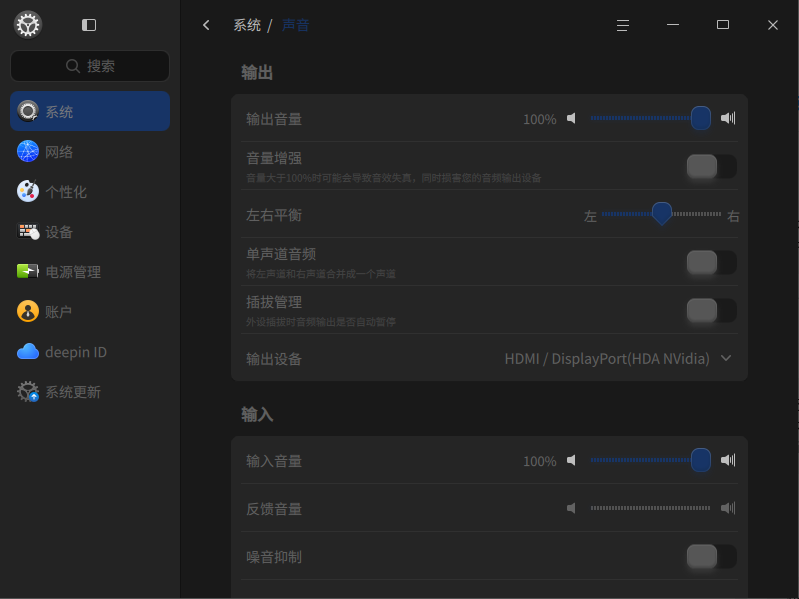The width and height of the screenshot is (799, 599).
Task: Click the 系统 sidebar icon
Action: click(28, 111)
